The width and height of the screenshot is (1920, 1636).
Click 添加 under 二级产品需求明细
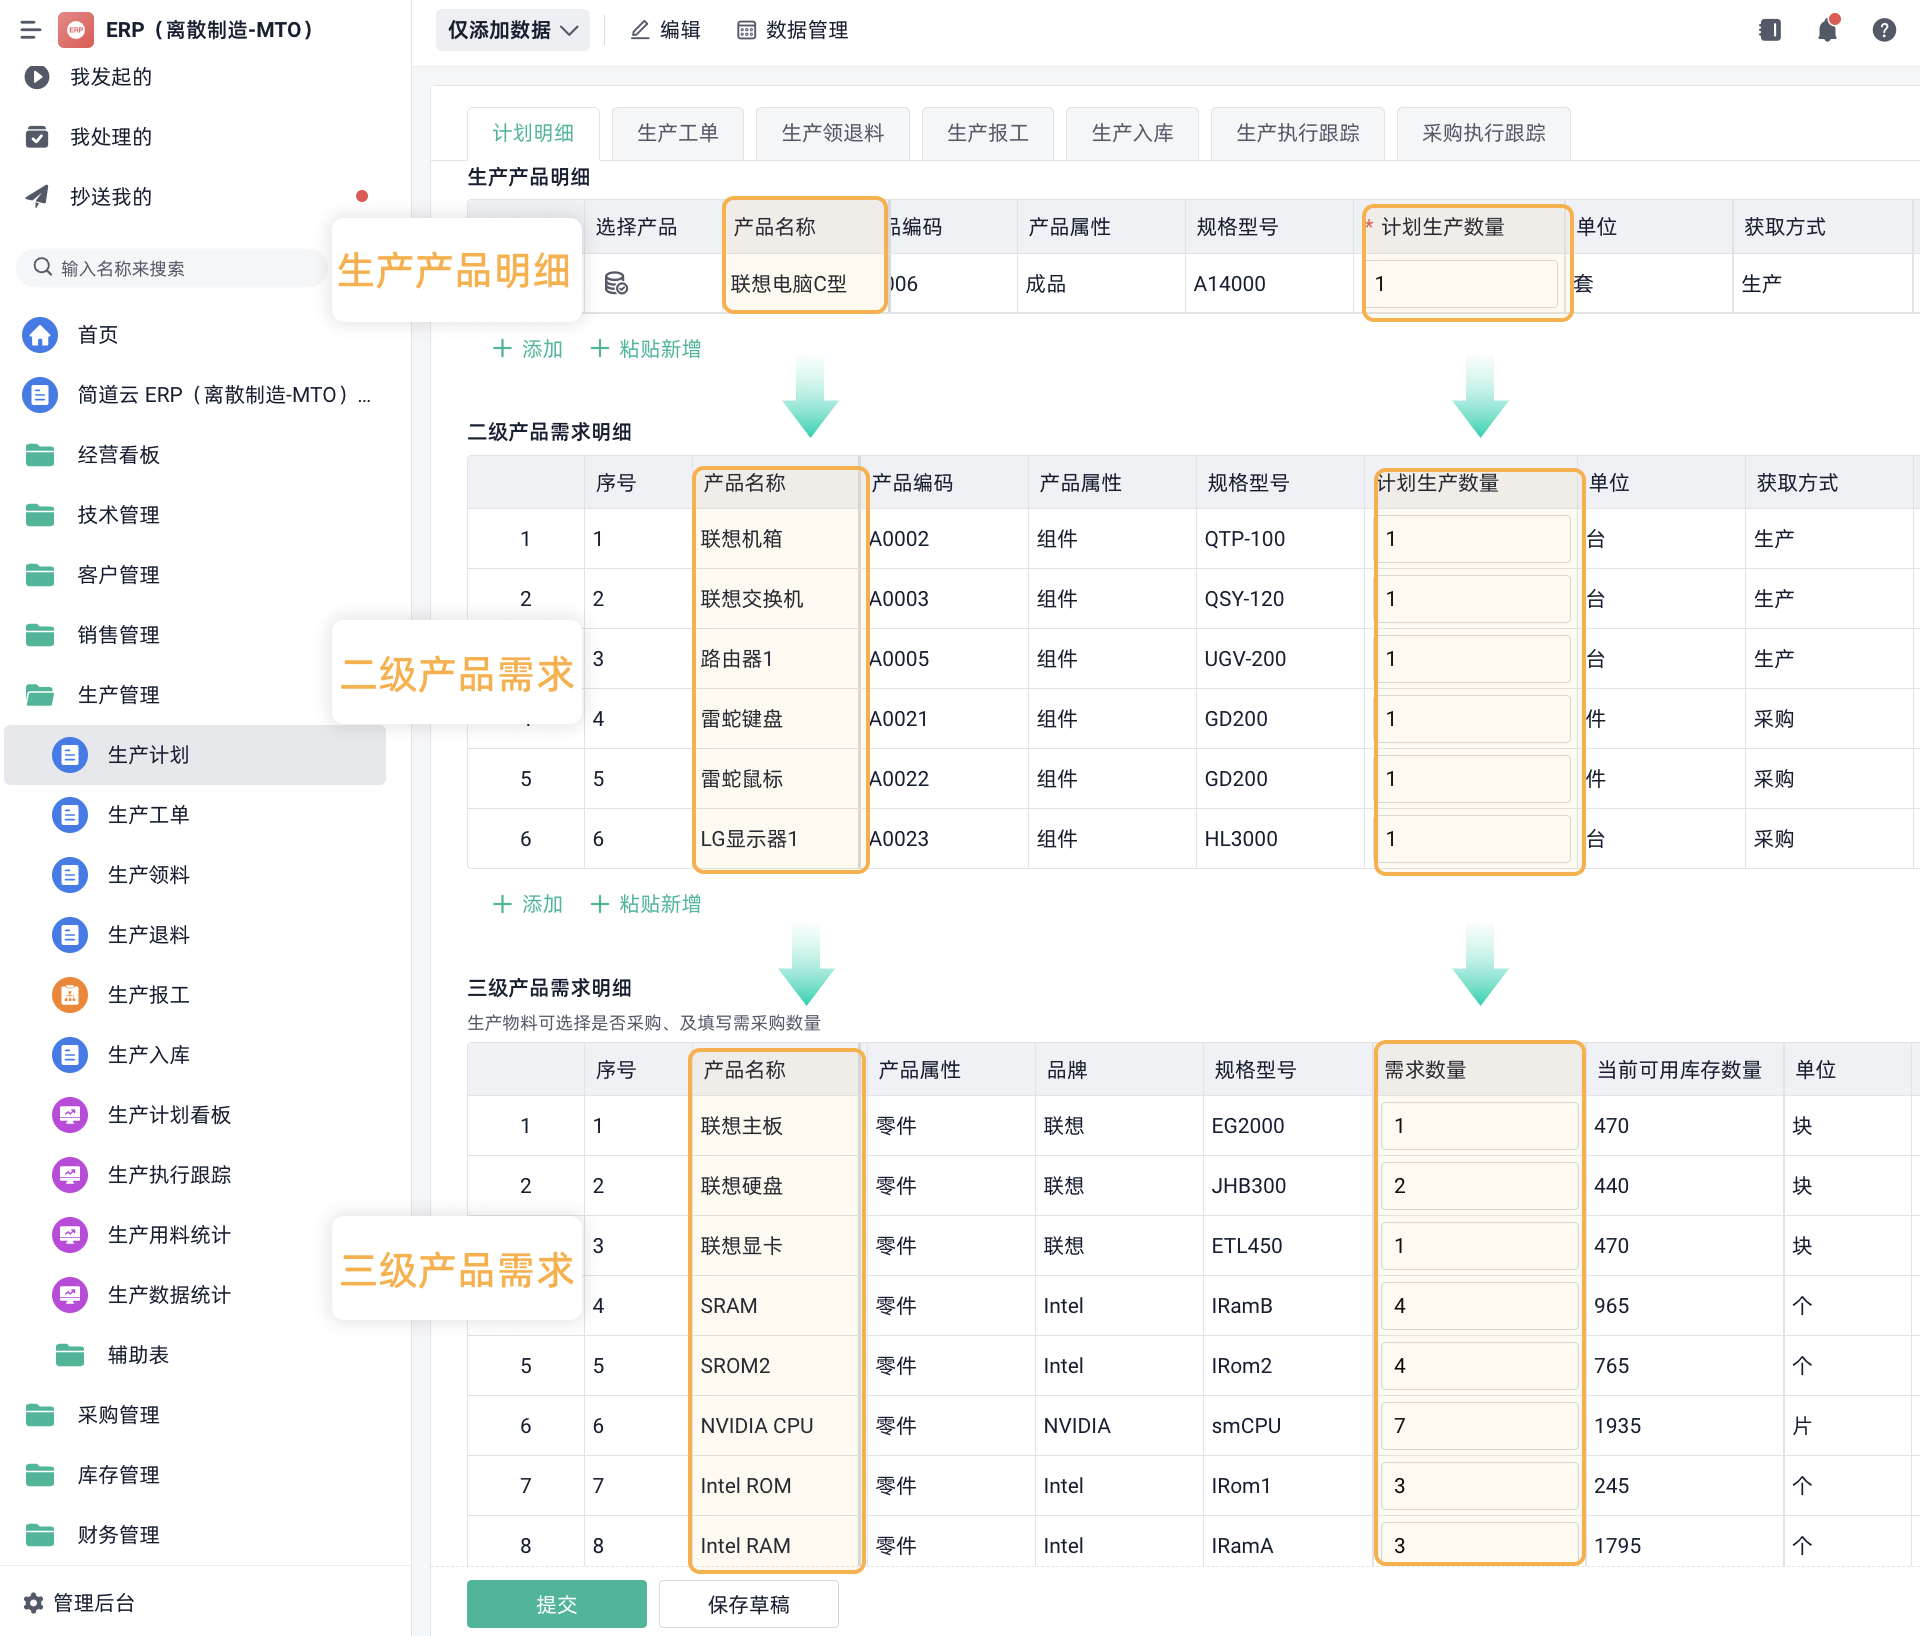pyautogui.click(x=527, y=903)
